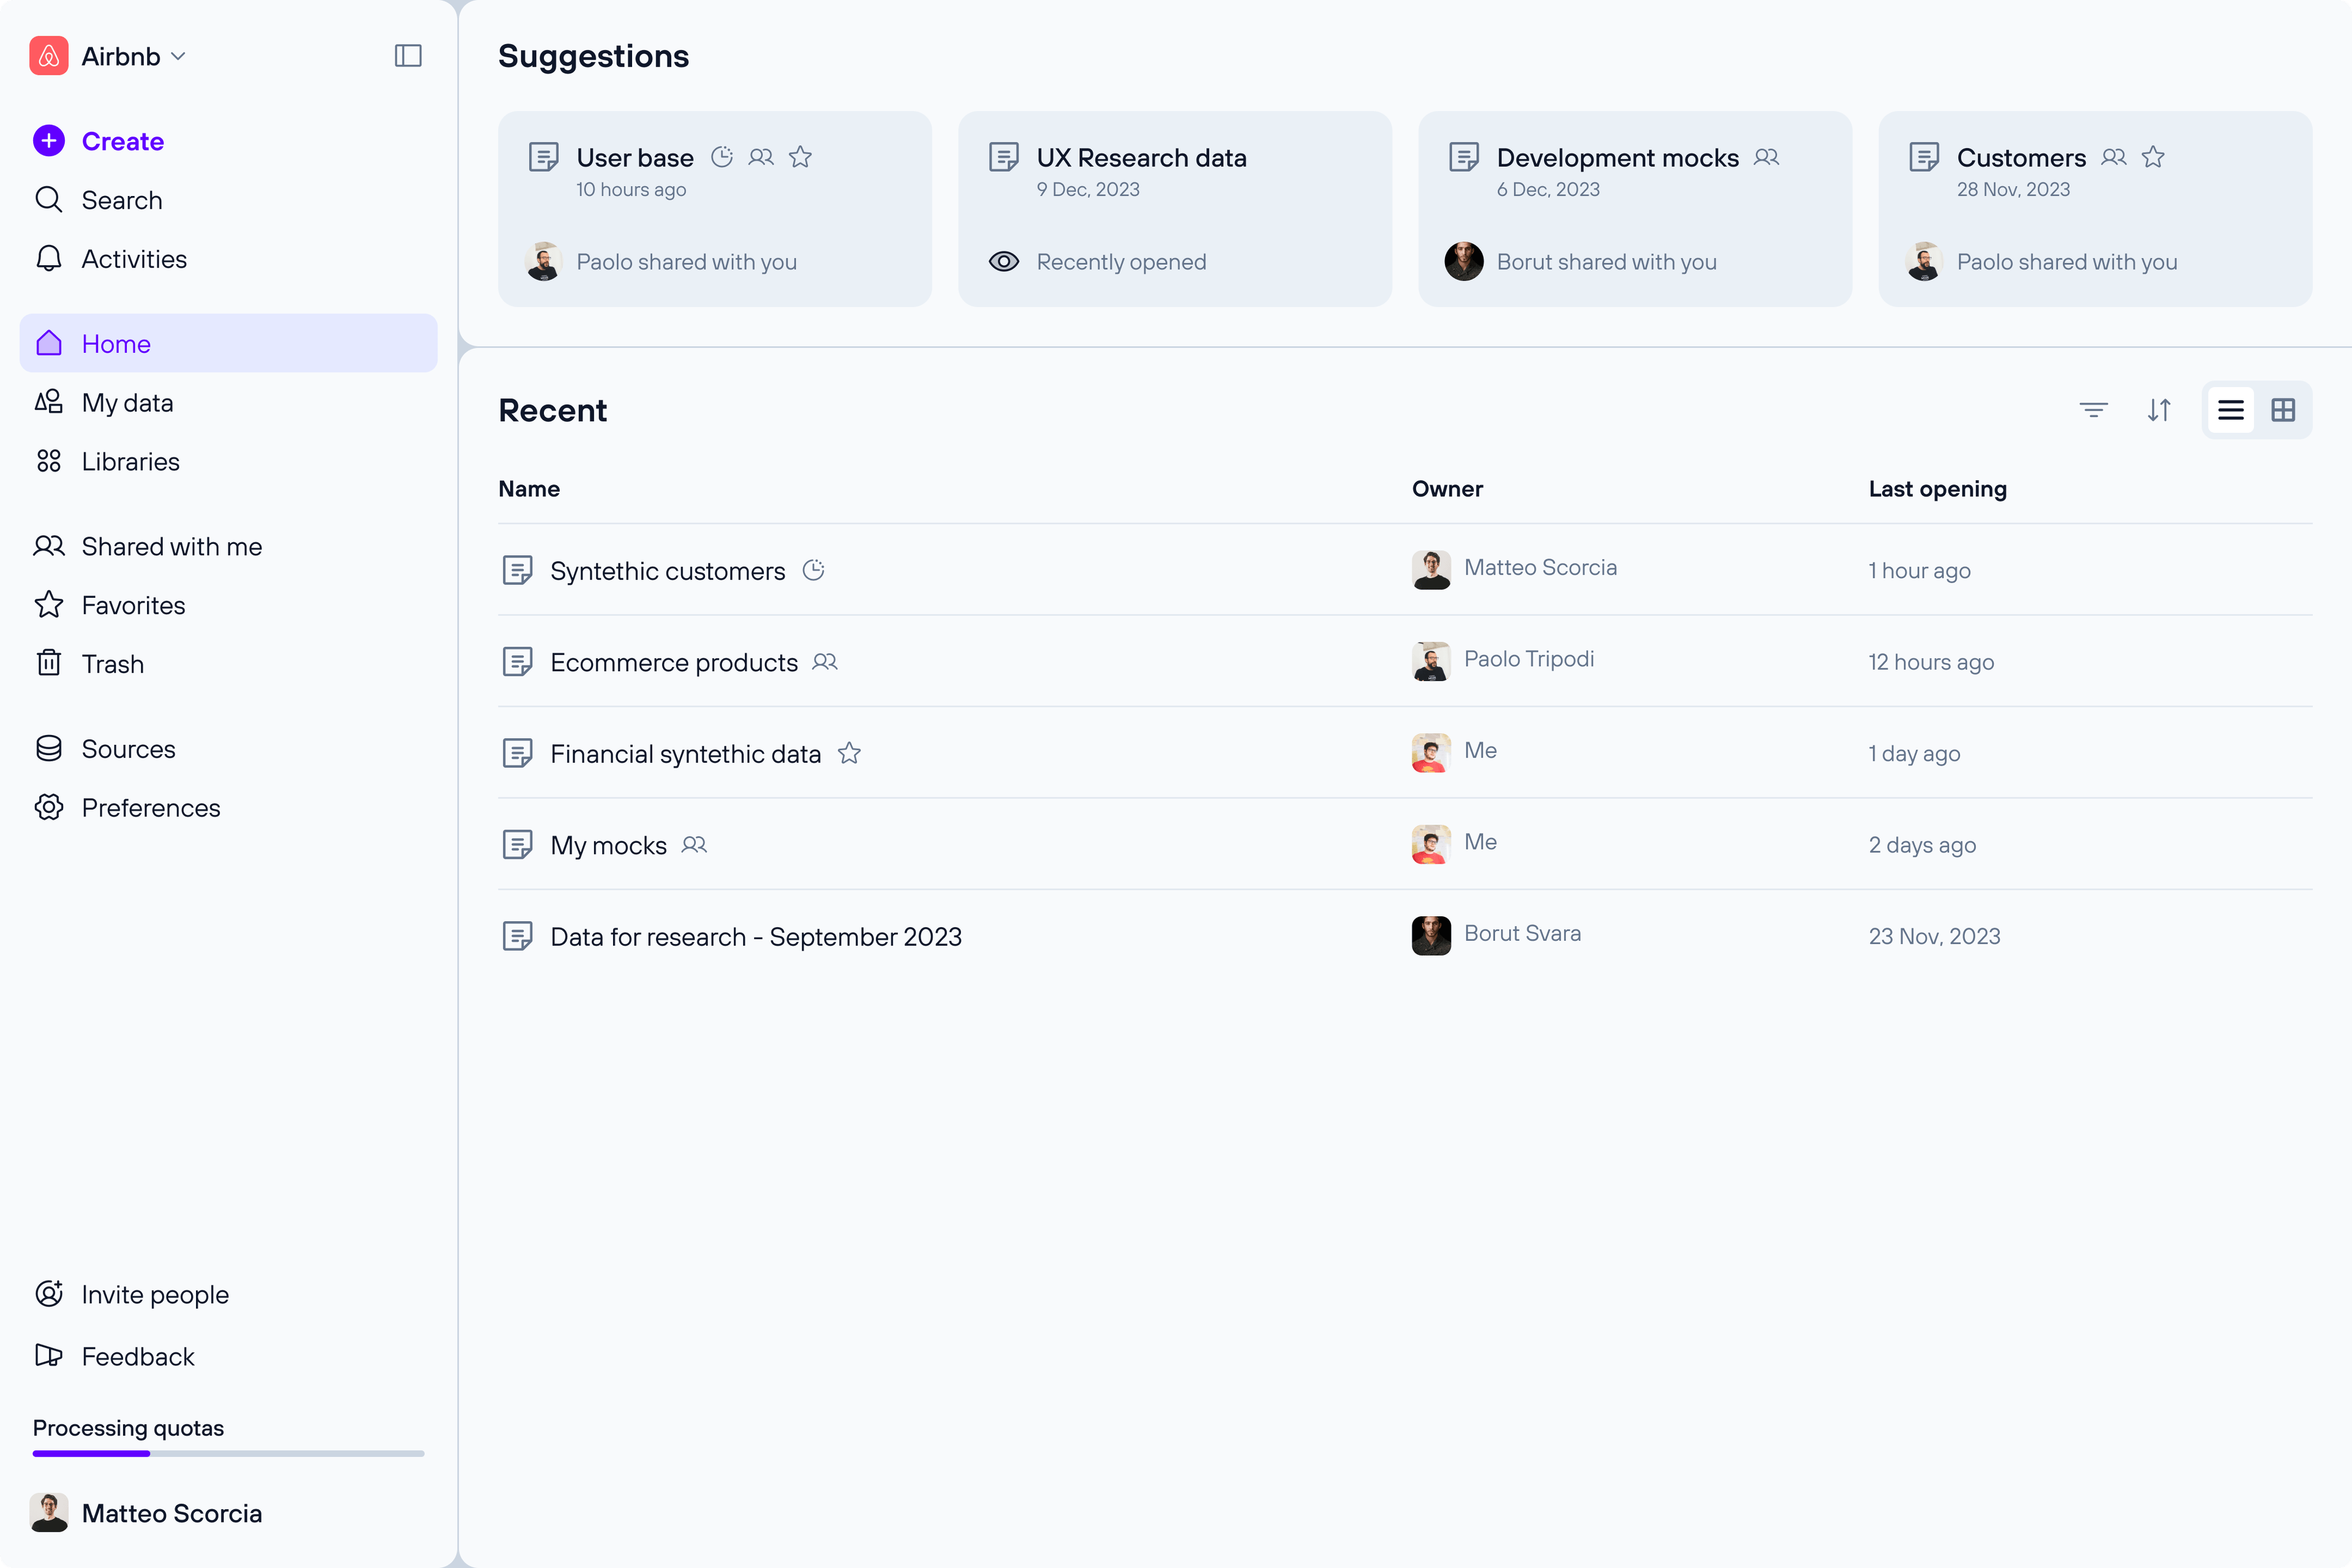Open Activities bell icon

click(x=49, y=259)
